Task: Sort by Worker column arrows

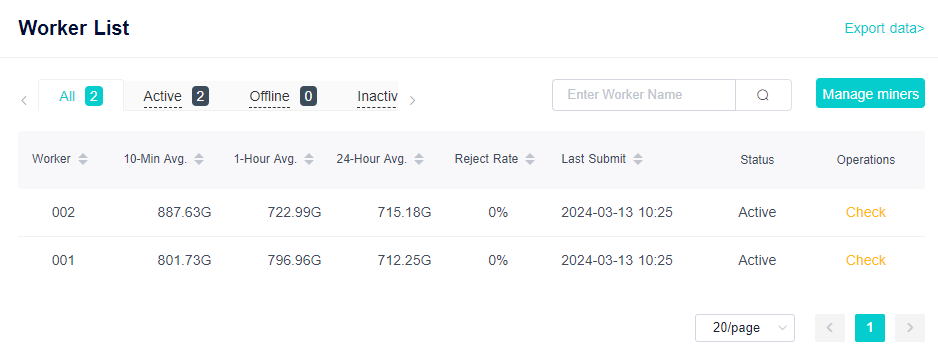Action: pos(83,159)
